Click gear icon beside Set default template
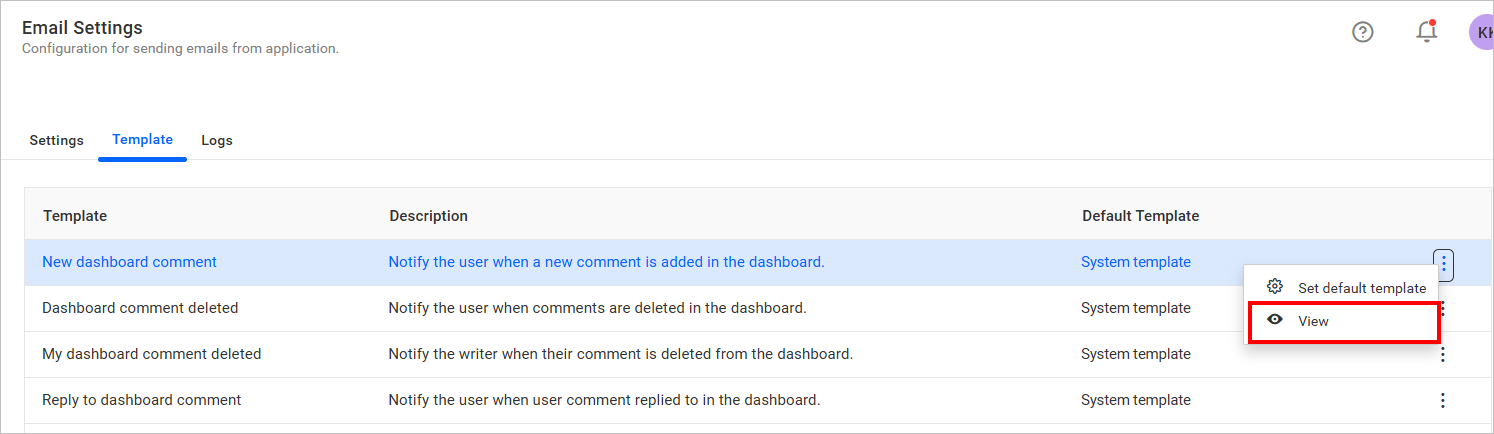Viewport: 1494px width, 434px height. pos(1274,287)
